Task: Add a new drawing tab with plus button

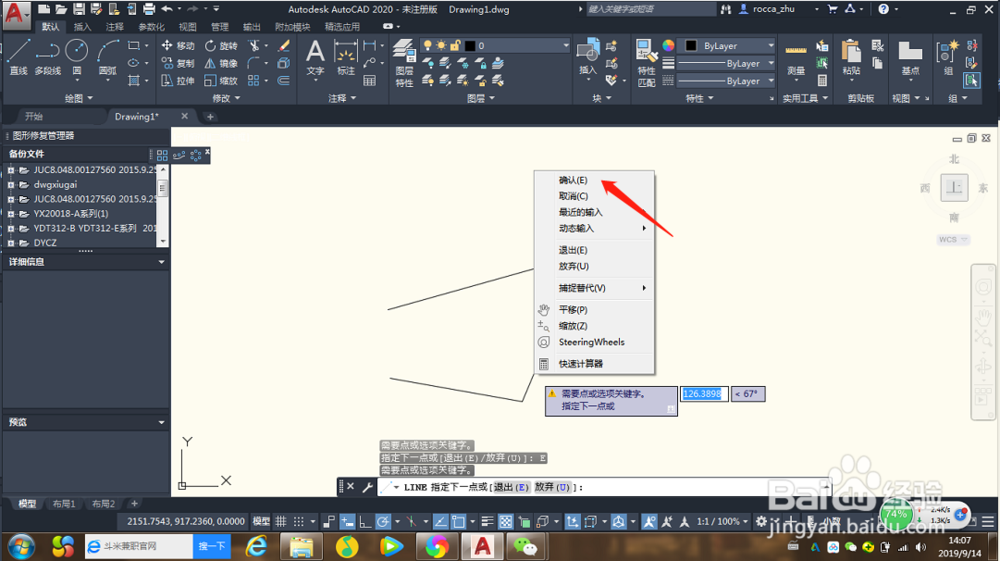Action: tap(210, 117)
